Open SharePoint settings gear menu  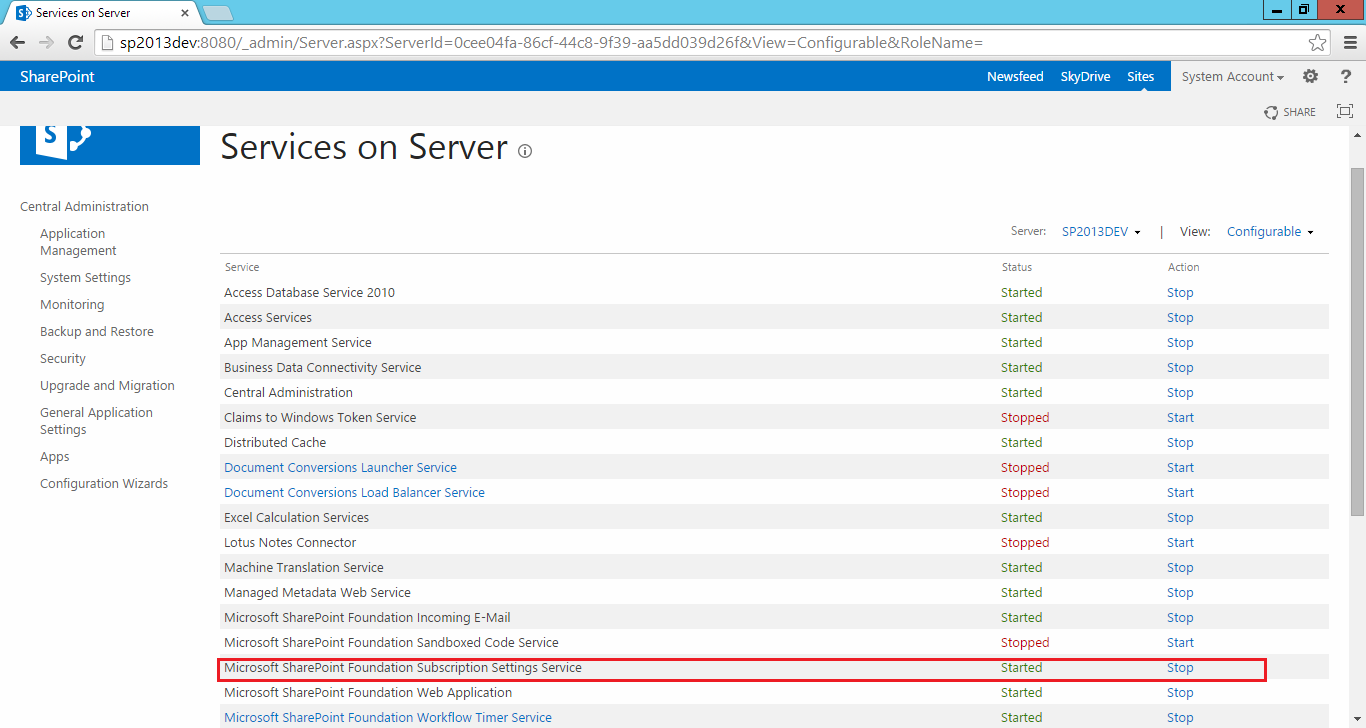(1311, 76)
